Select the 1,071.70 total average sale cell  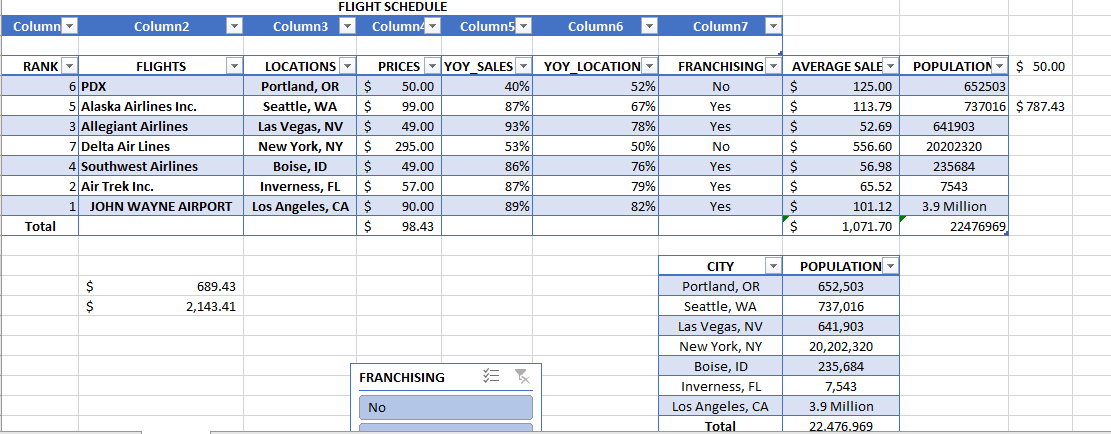pos(841,227)
